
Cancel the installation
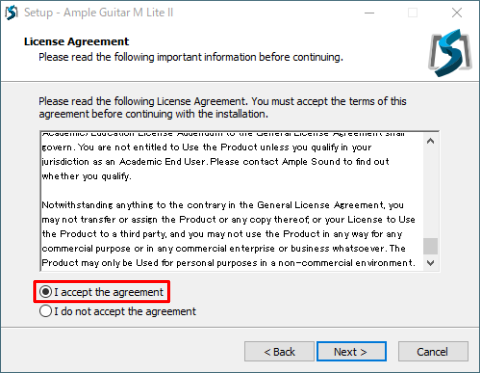point(433,351)
